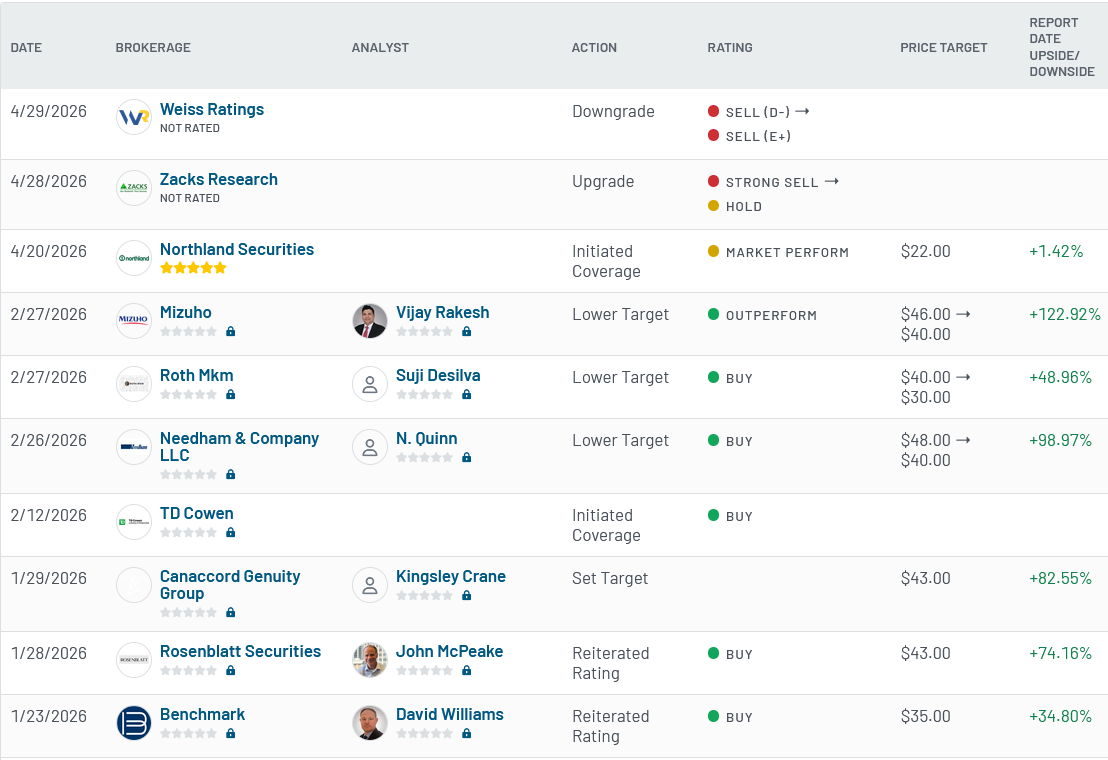
Task: Open the TD Cowen brokerage link
Action: coord(196,513)
